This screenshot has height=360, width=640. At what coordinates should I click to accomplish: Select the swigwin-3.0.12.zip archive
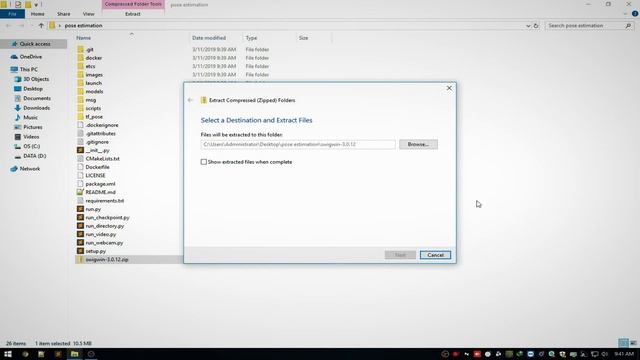[107, 260]
